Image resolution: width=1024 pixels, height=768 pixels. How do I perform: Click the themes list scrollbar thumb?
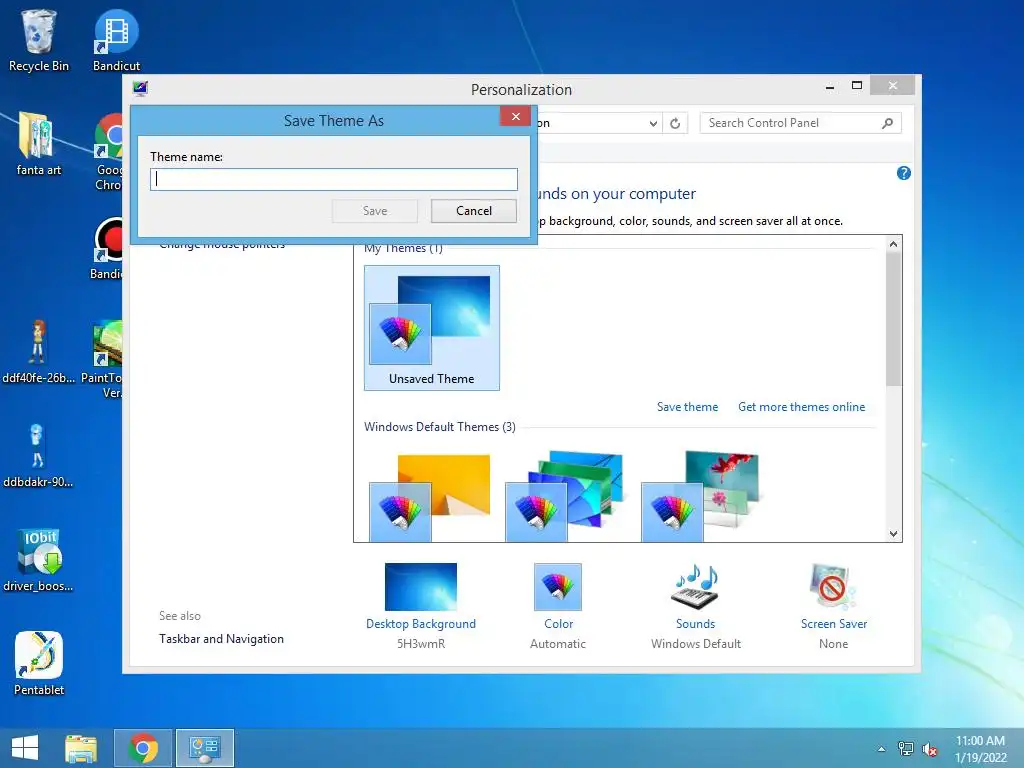click(893, 319)
